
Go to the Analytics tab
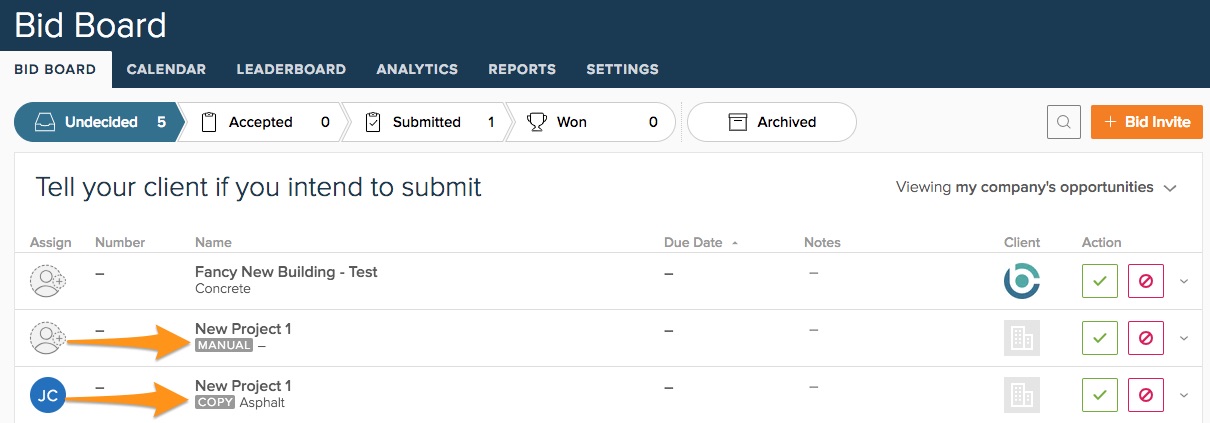pos(417,69)
